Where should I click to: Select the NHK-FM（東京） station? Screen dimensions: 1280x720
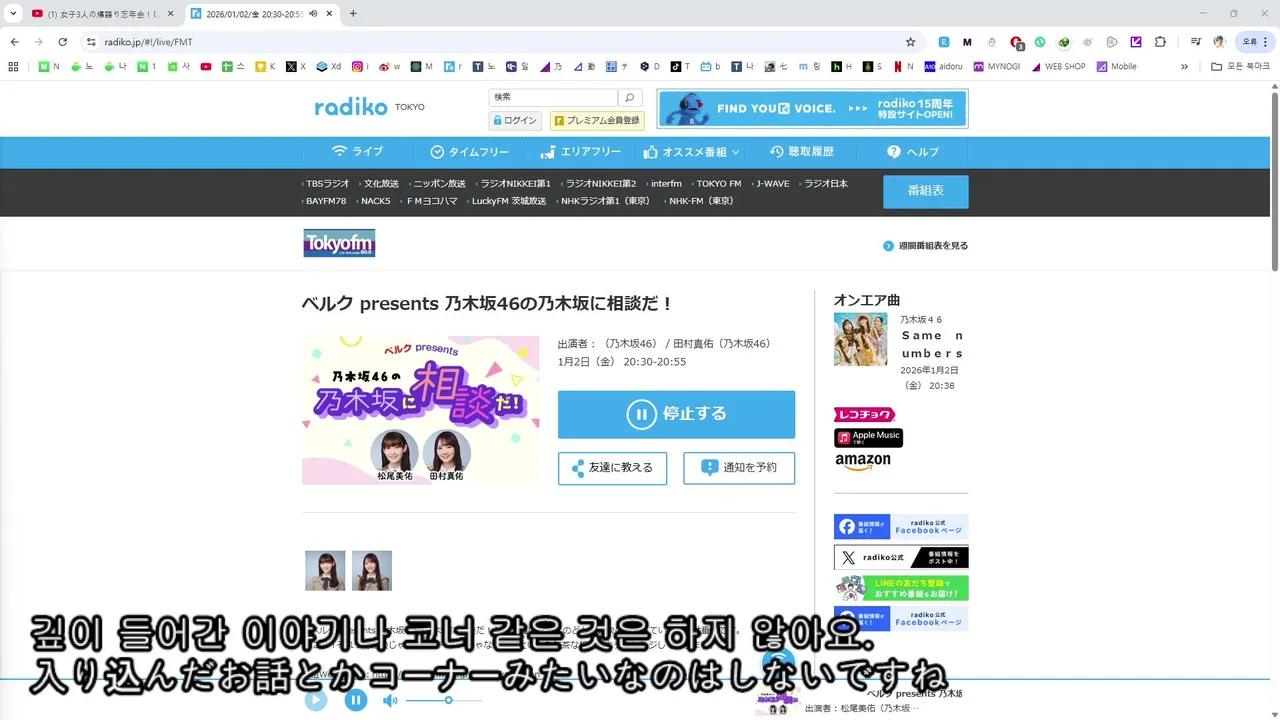click(700, 201)
